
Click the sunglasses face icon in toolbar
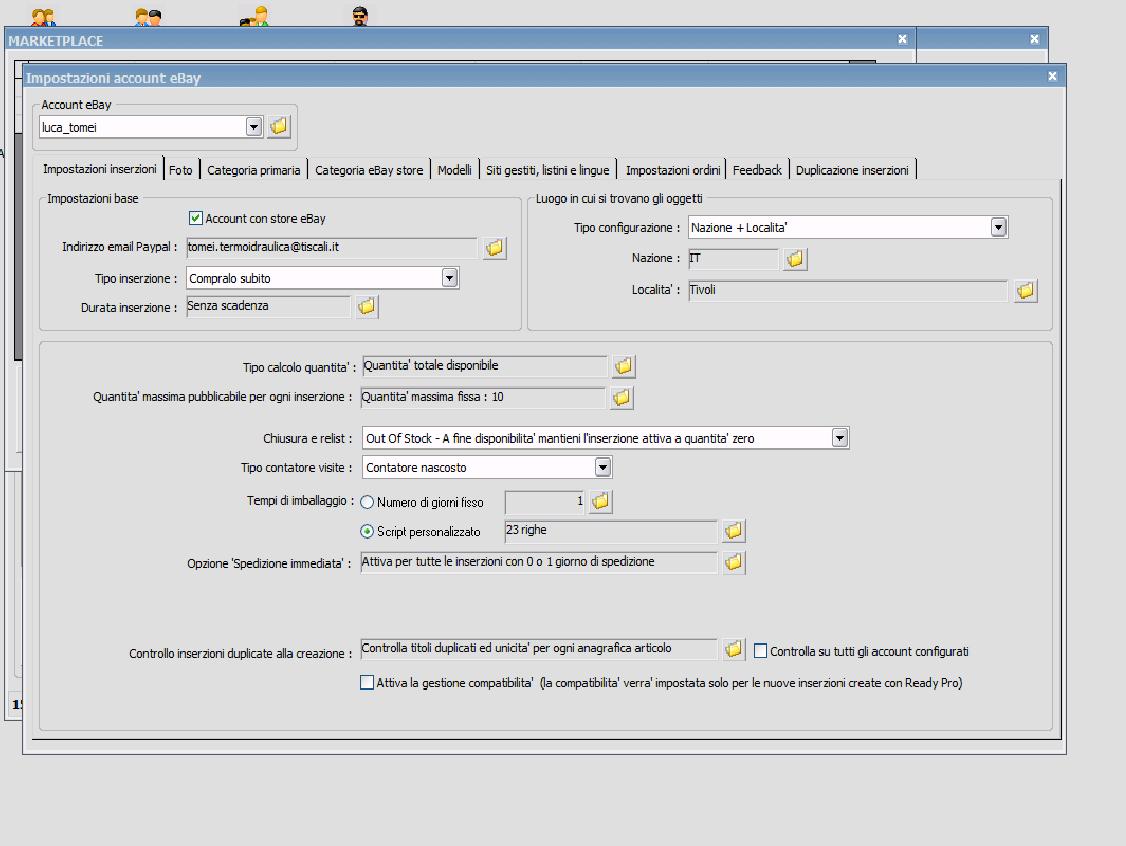360,16
